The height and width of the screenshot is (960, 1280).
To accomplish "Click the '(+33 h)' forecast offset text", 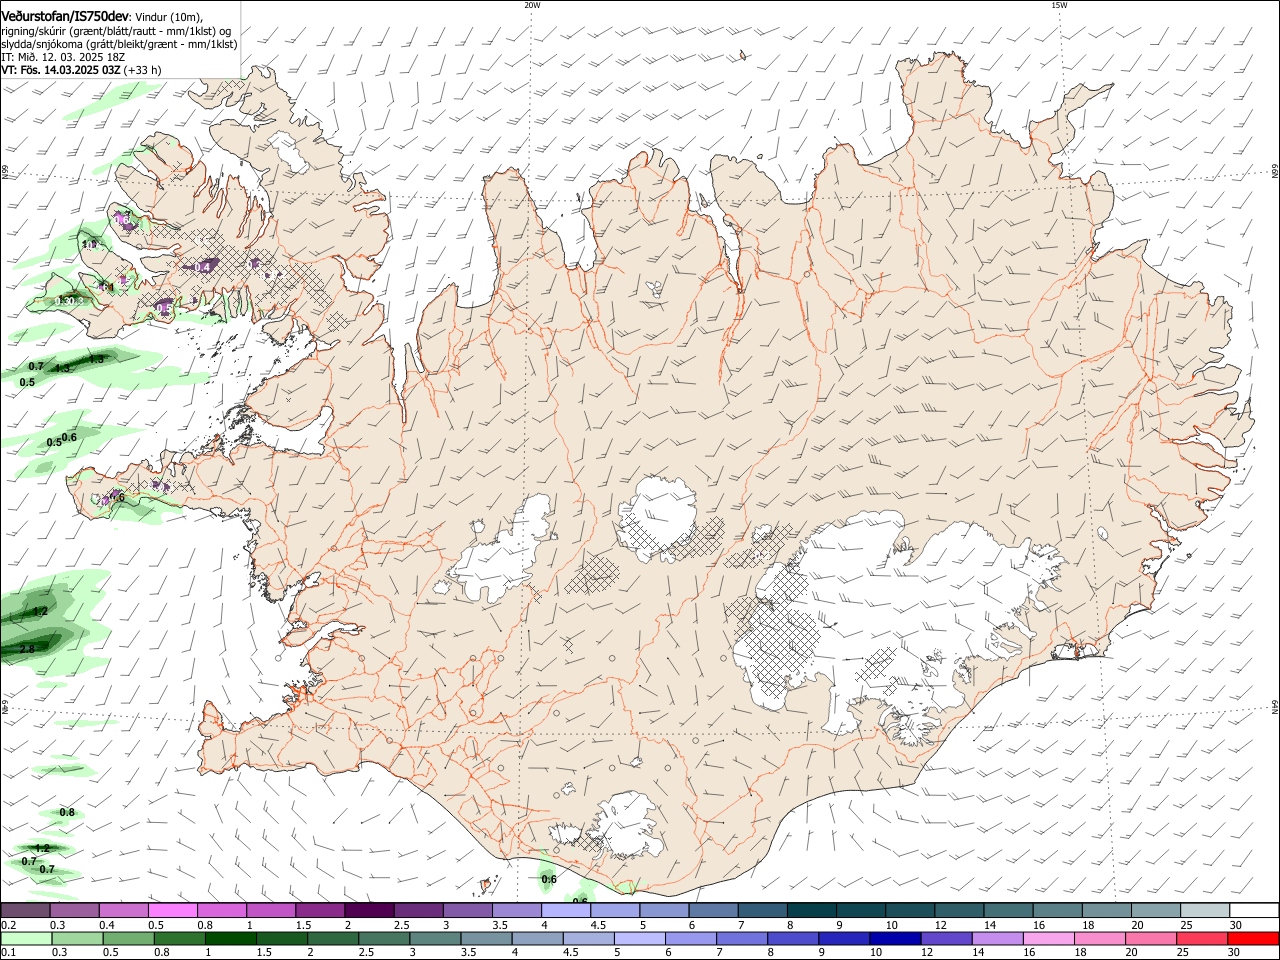I will (143, 70).
